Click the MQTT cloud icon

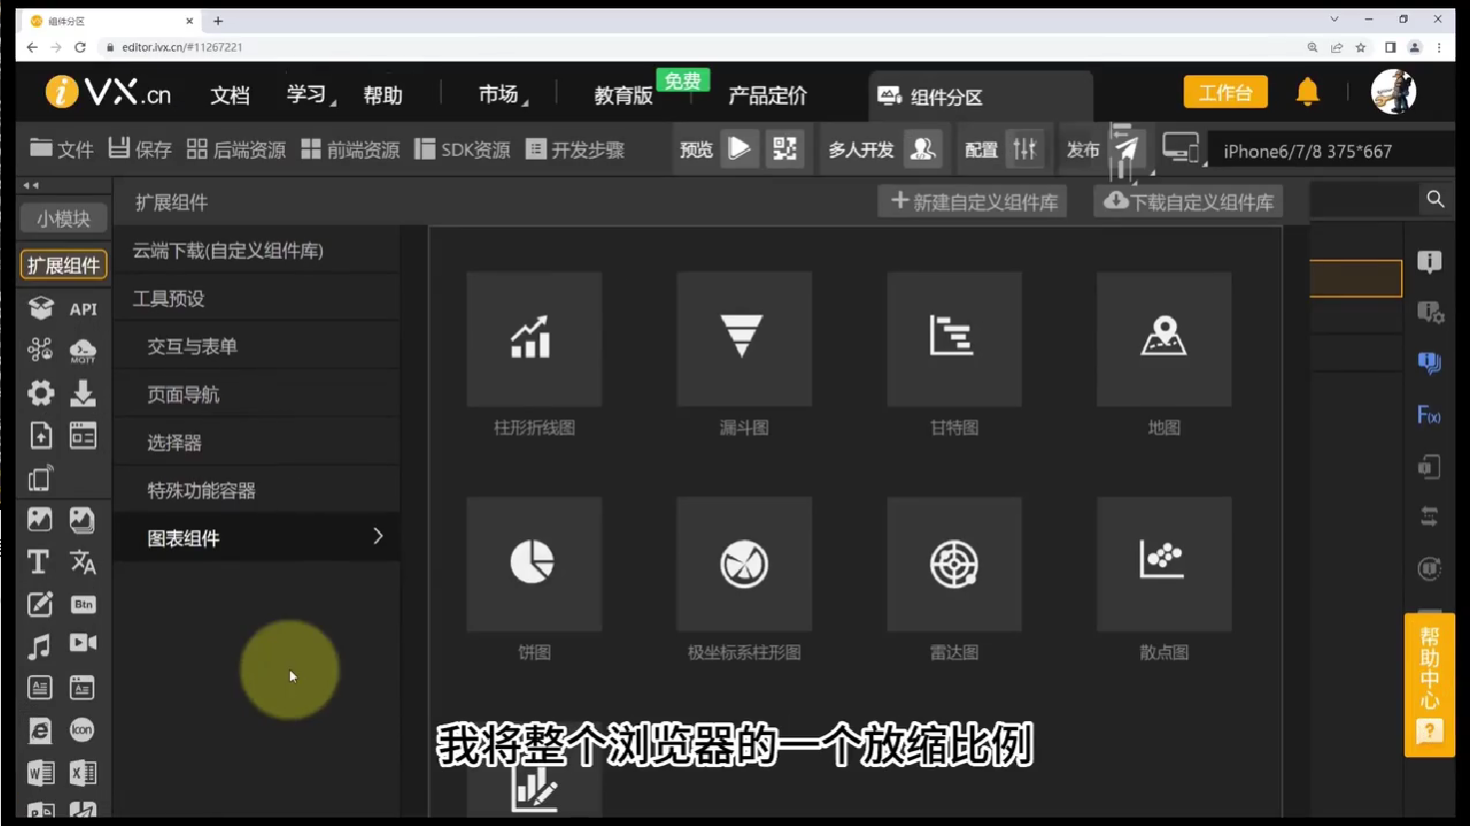click(x=83, y=351)
